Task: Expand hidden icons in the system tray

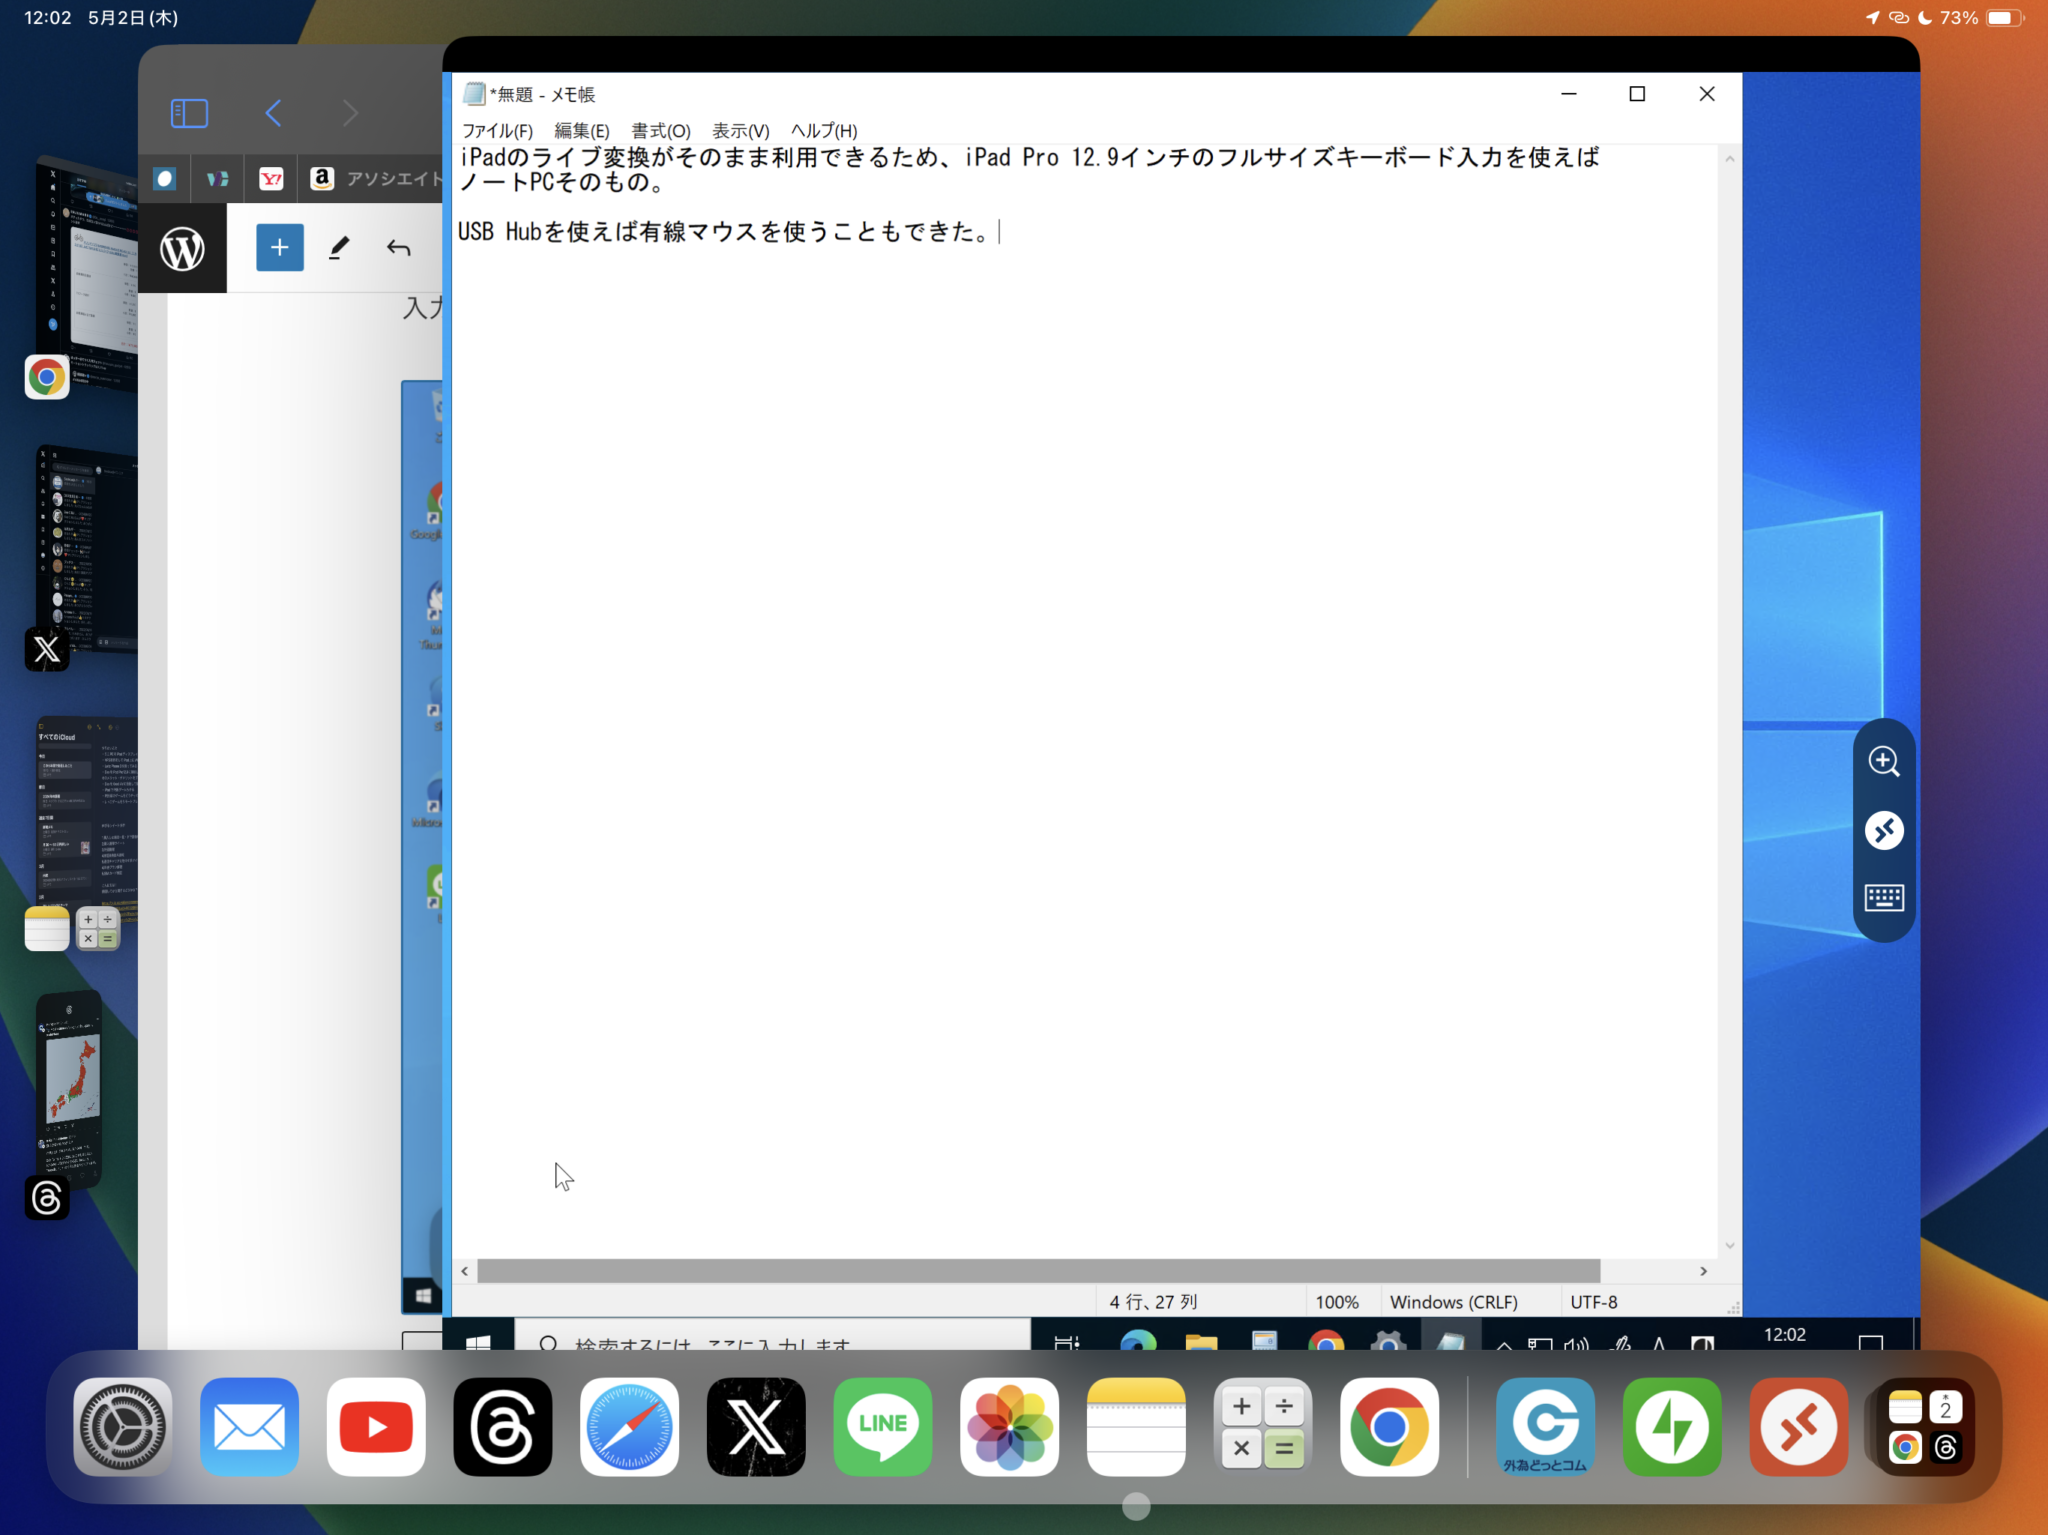Action: (x=1502, y=1345)
